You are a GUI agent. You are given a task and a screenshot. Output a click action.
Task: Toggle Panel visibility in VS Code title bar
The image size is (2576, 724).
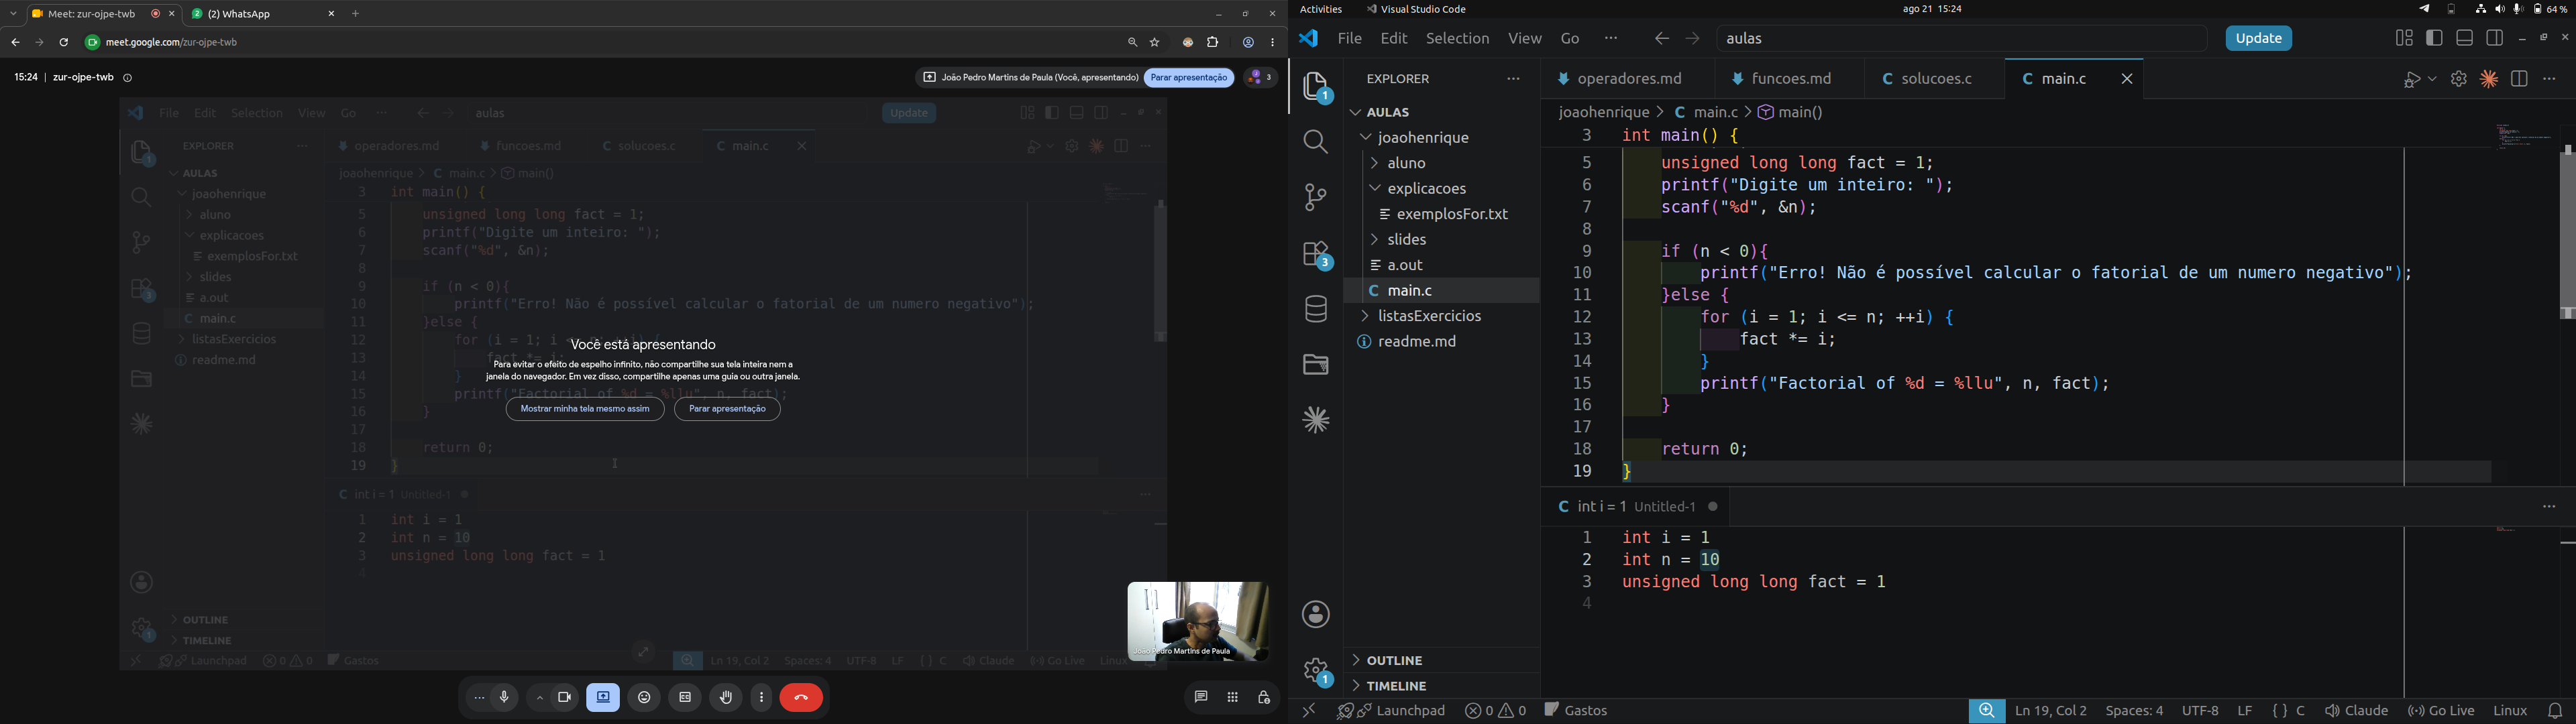pos(2465,38)
